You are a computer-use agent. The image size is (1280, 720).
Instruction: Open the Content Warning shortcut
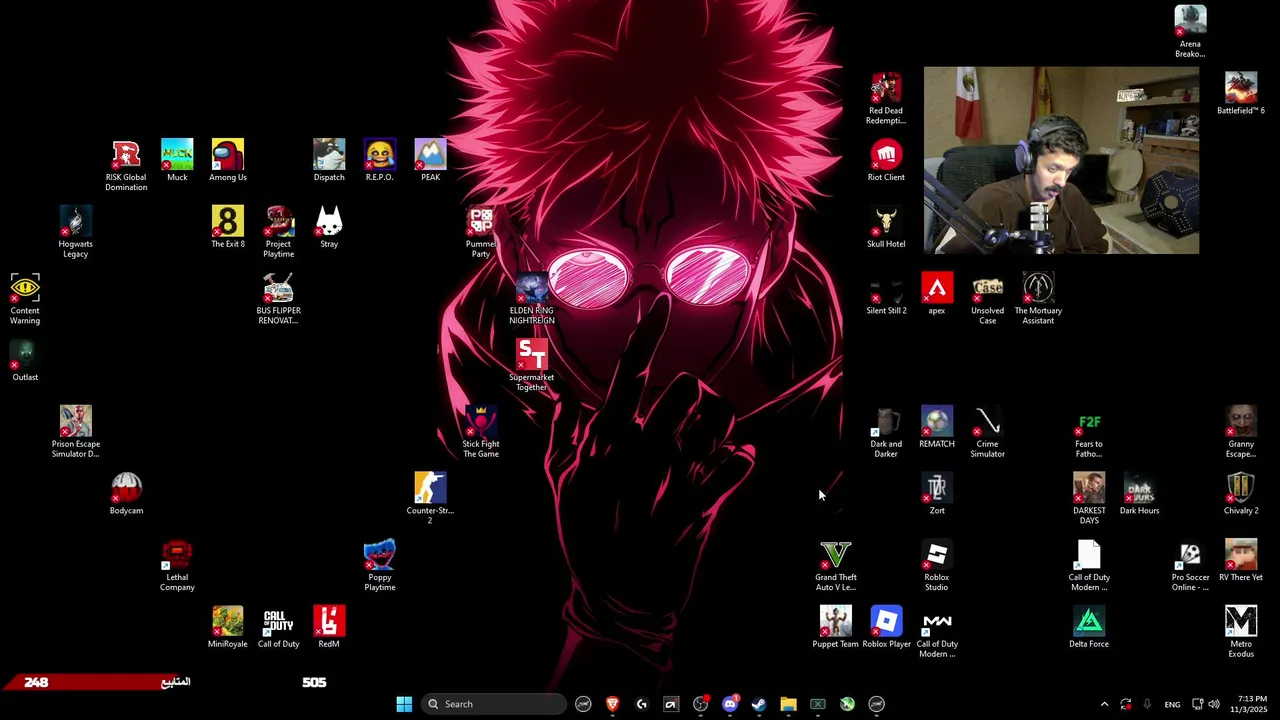[25, 299]
